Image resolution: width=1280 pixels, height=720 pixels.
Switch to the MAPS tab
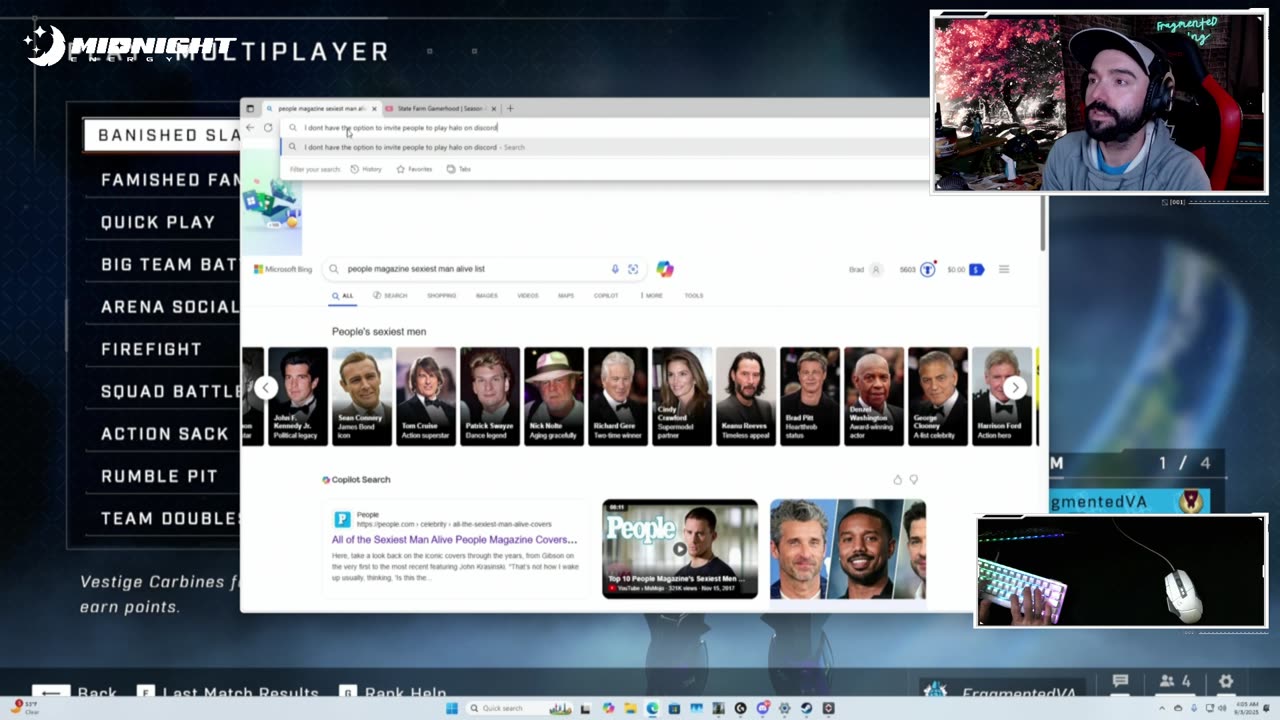point(566,296)
